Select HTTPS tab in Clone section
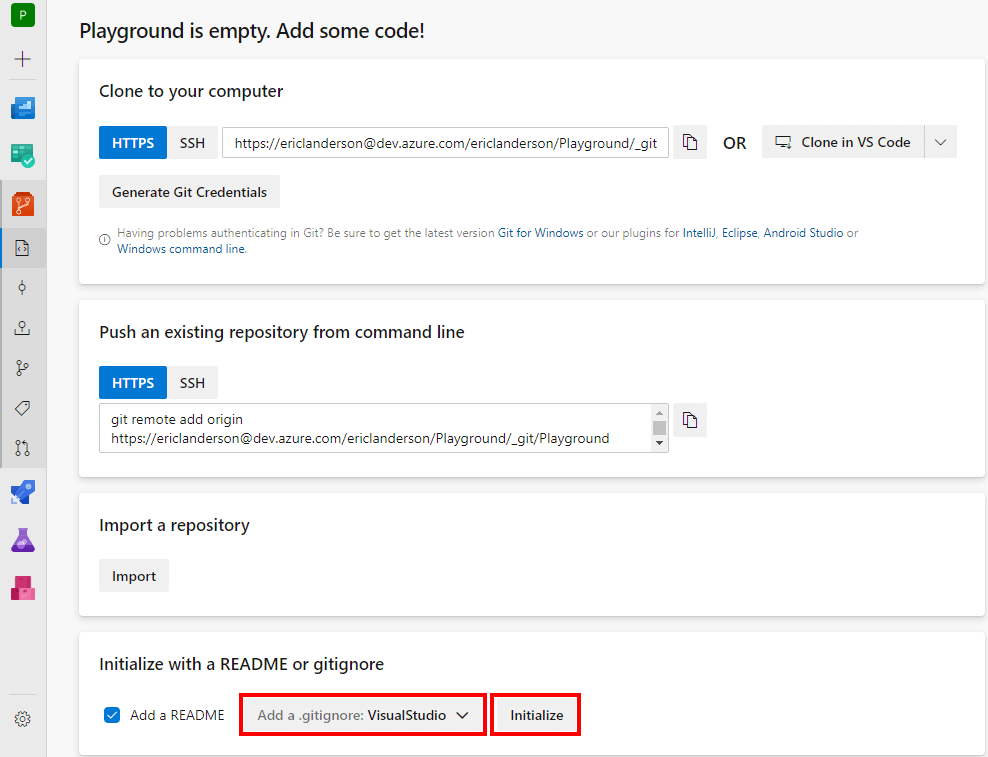This screenshot has height=757, width=988. point(133,142)
